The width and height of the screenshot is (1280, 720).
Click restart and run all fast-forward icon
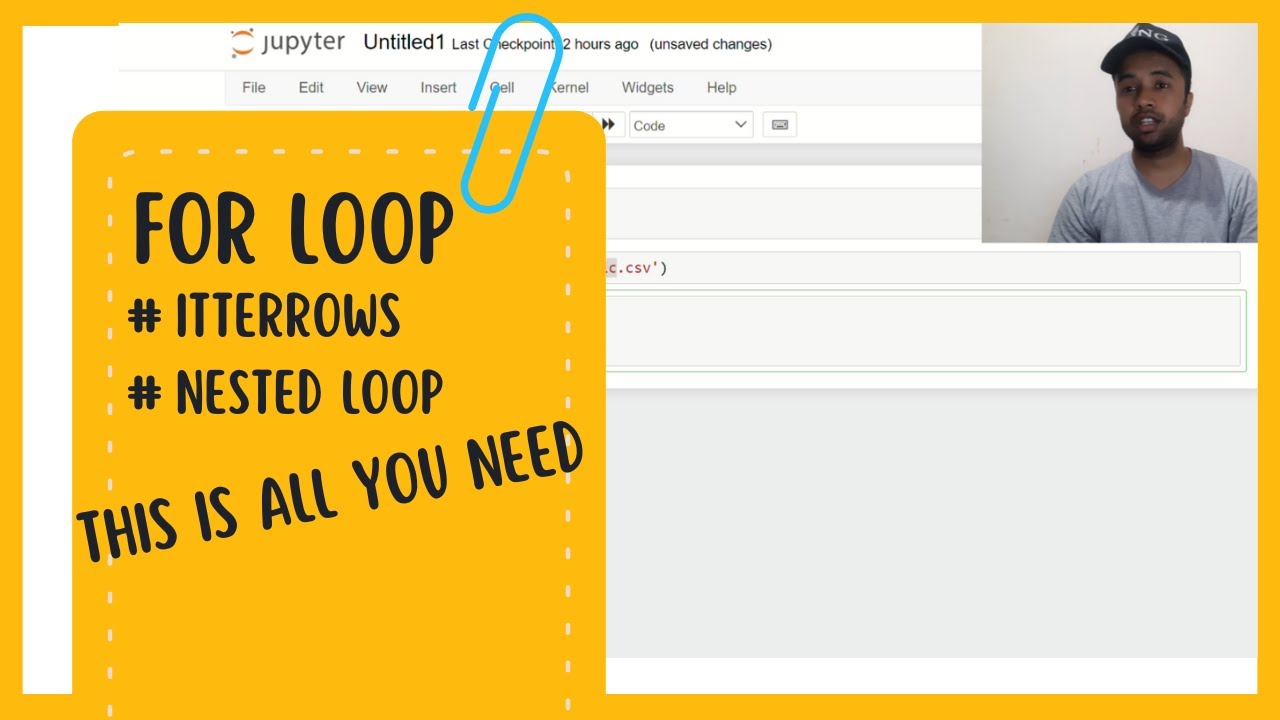[610, 125]
